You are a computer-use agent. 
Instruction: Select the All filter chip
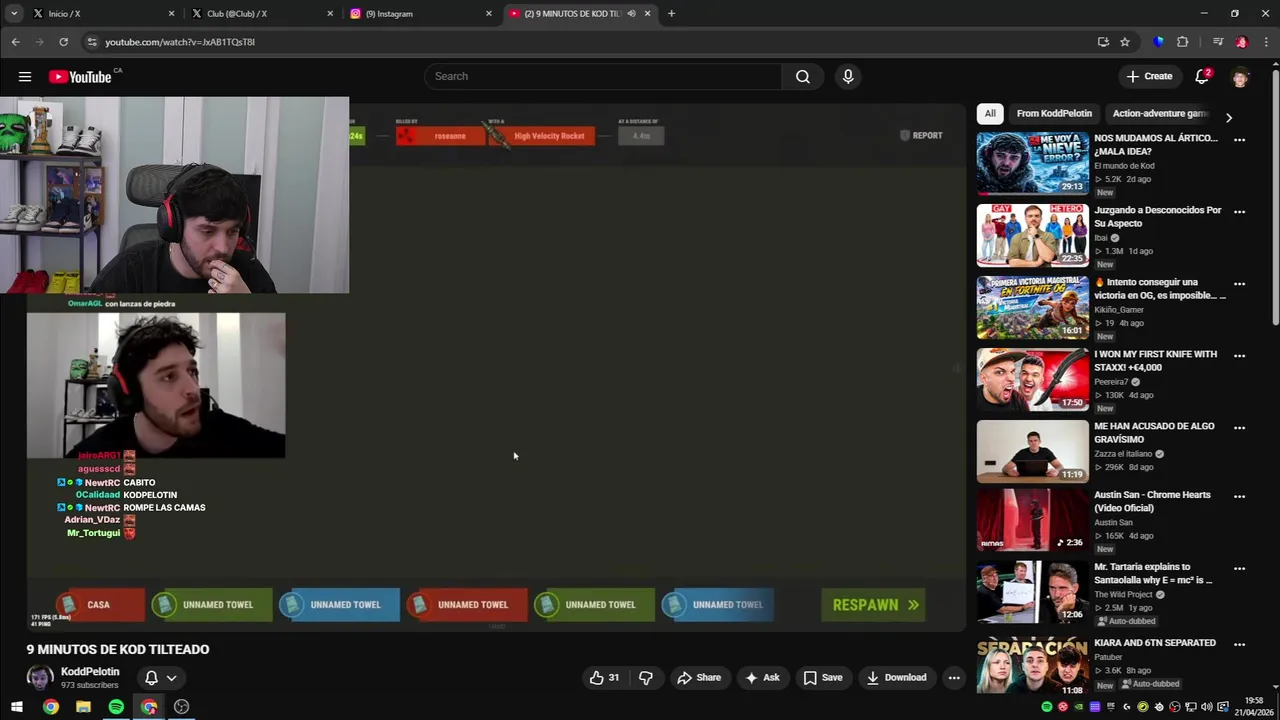pyautogui.click(x=990, y=114)
